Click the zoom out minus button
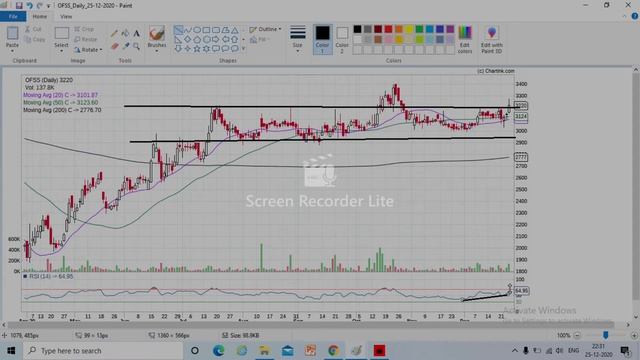 [577, 336]
